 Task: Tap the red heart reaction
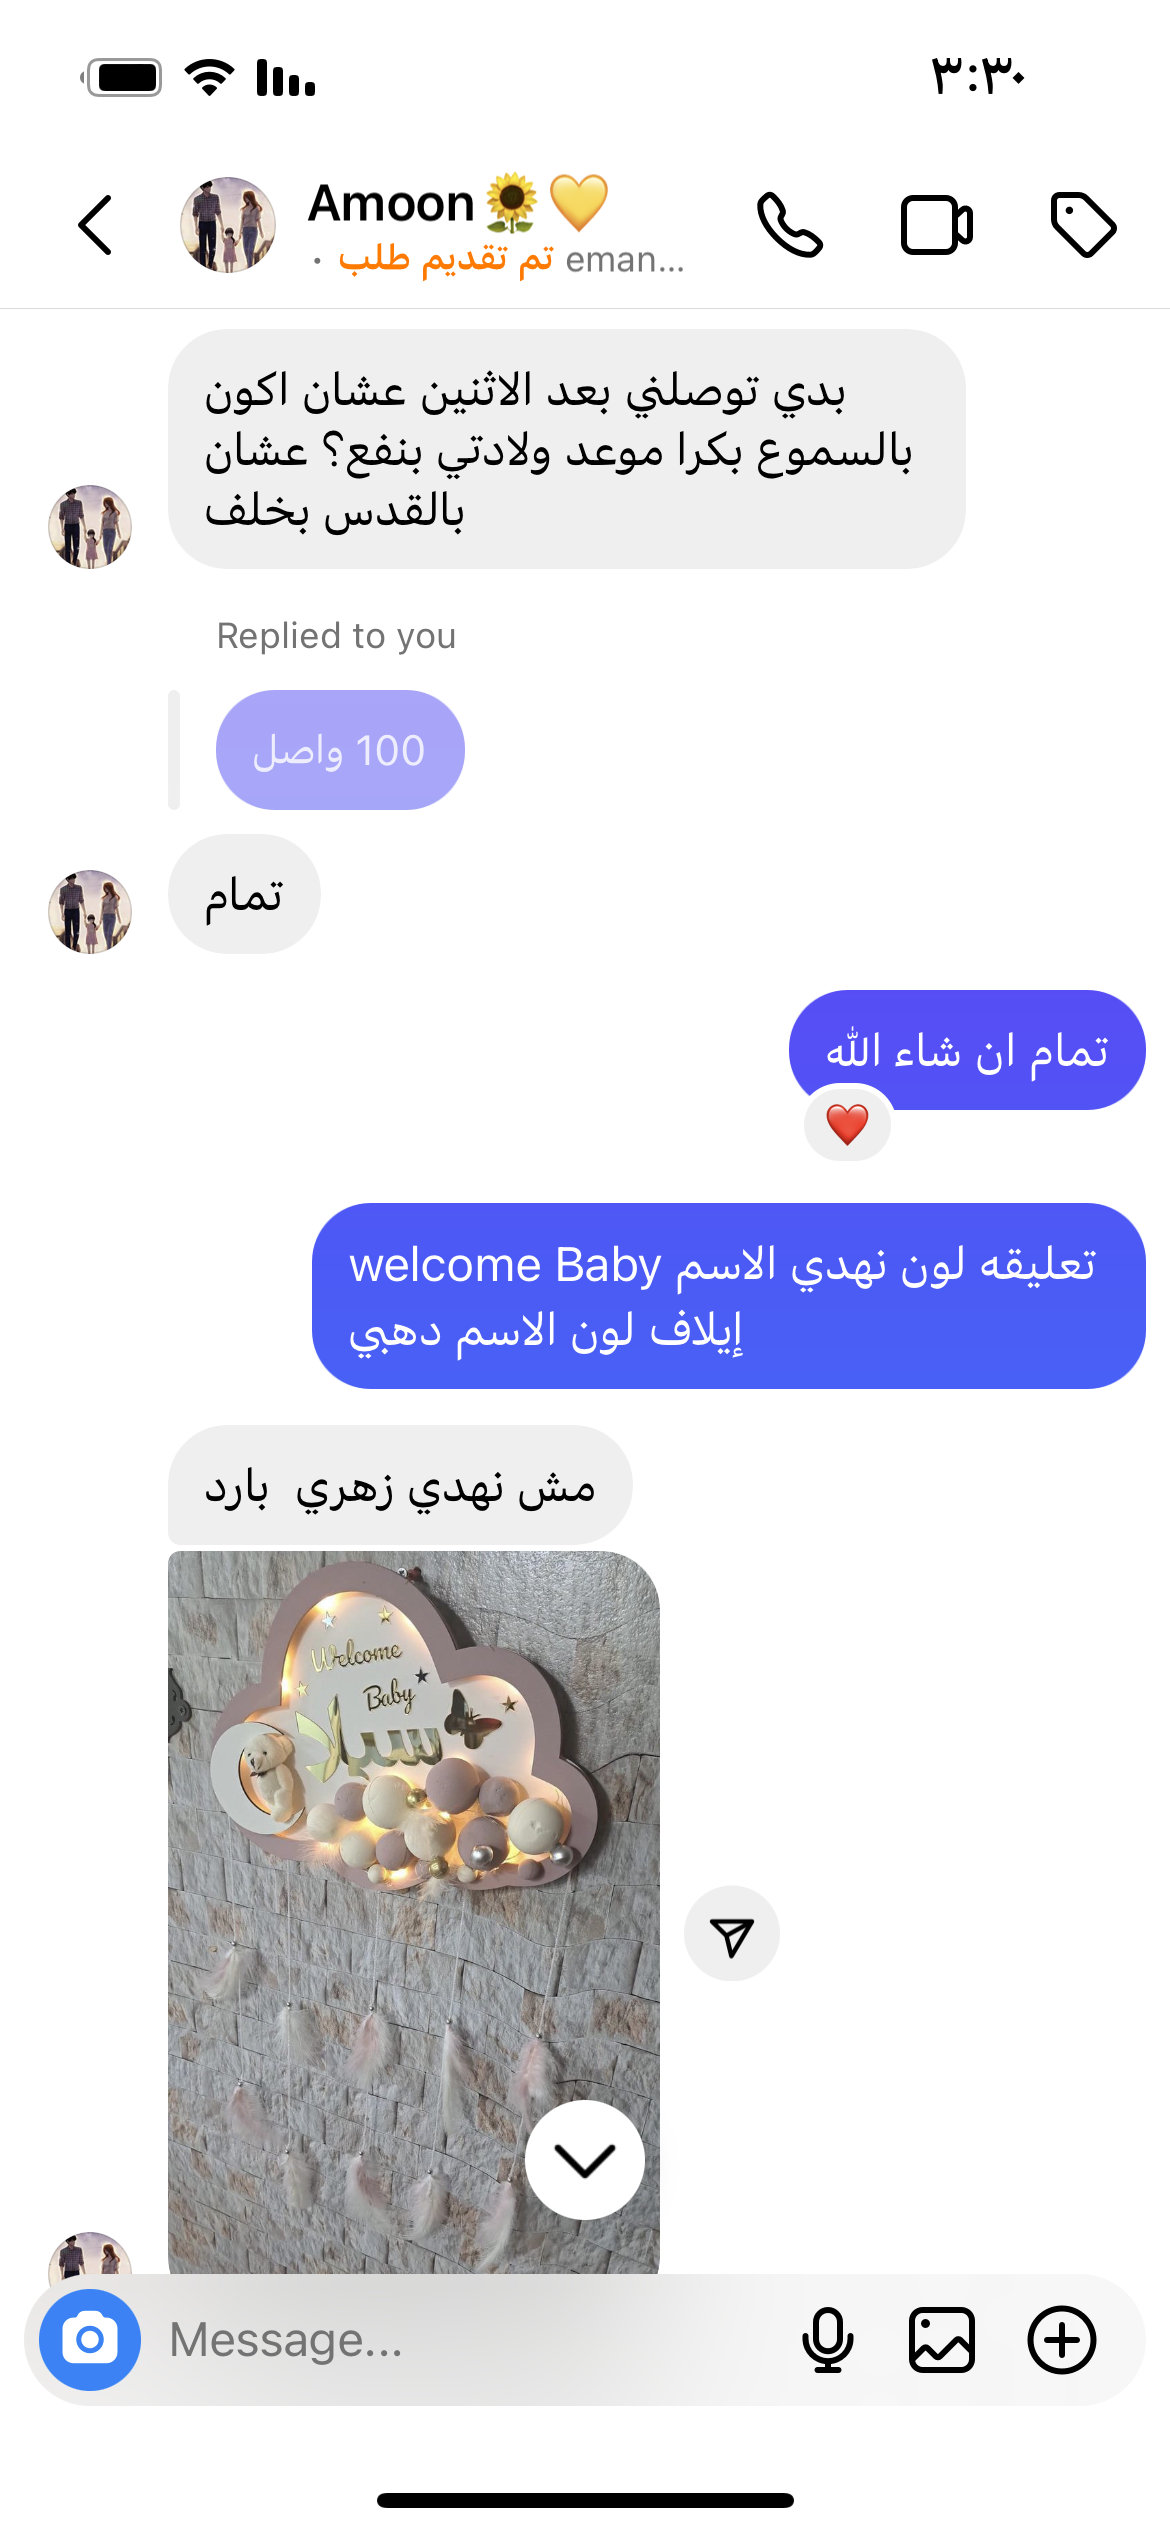click(848, 1124)
